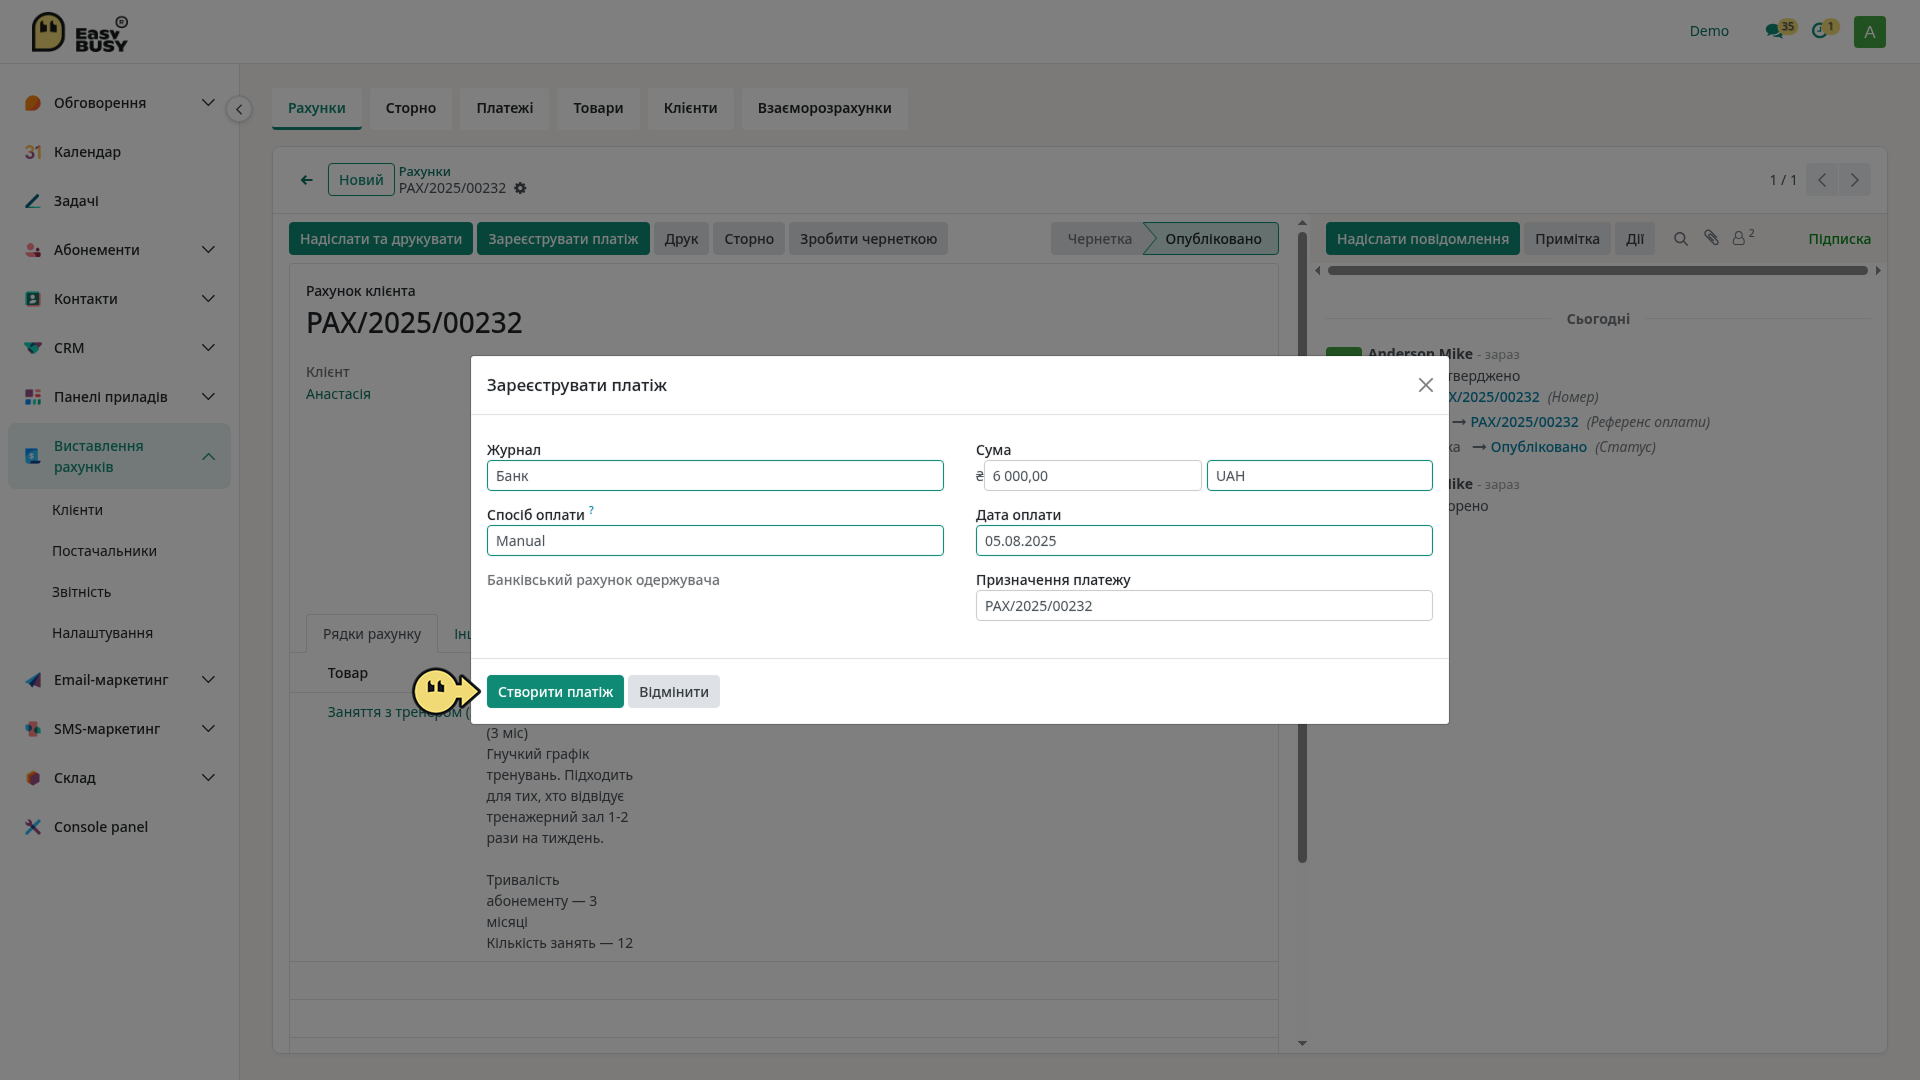Open the green user avatar A
The height and width of the screenshot is (1080, 1920).
point(1869,32)
